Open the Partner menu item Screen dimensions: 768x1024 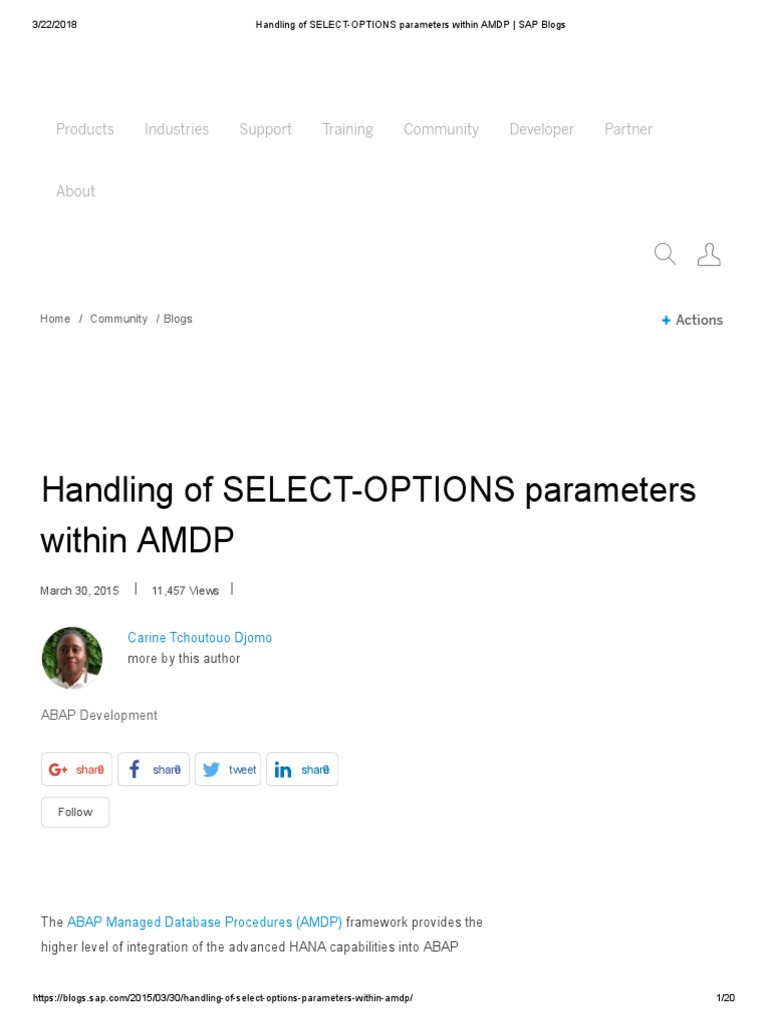pos(629,129)
